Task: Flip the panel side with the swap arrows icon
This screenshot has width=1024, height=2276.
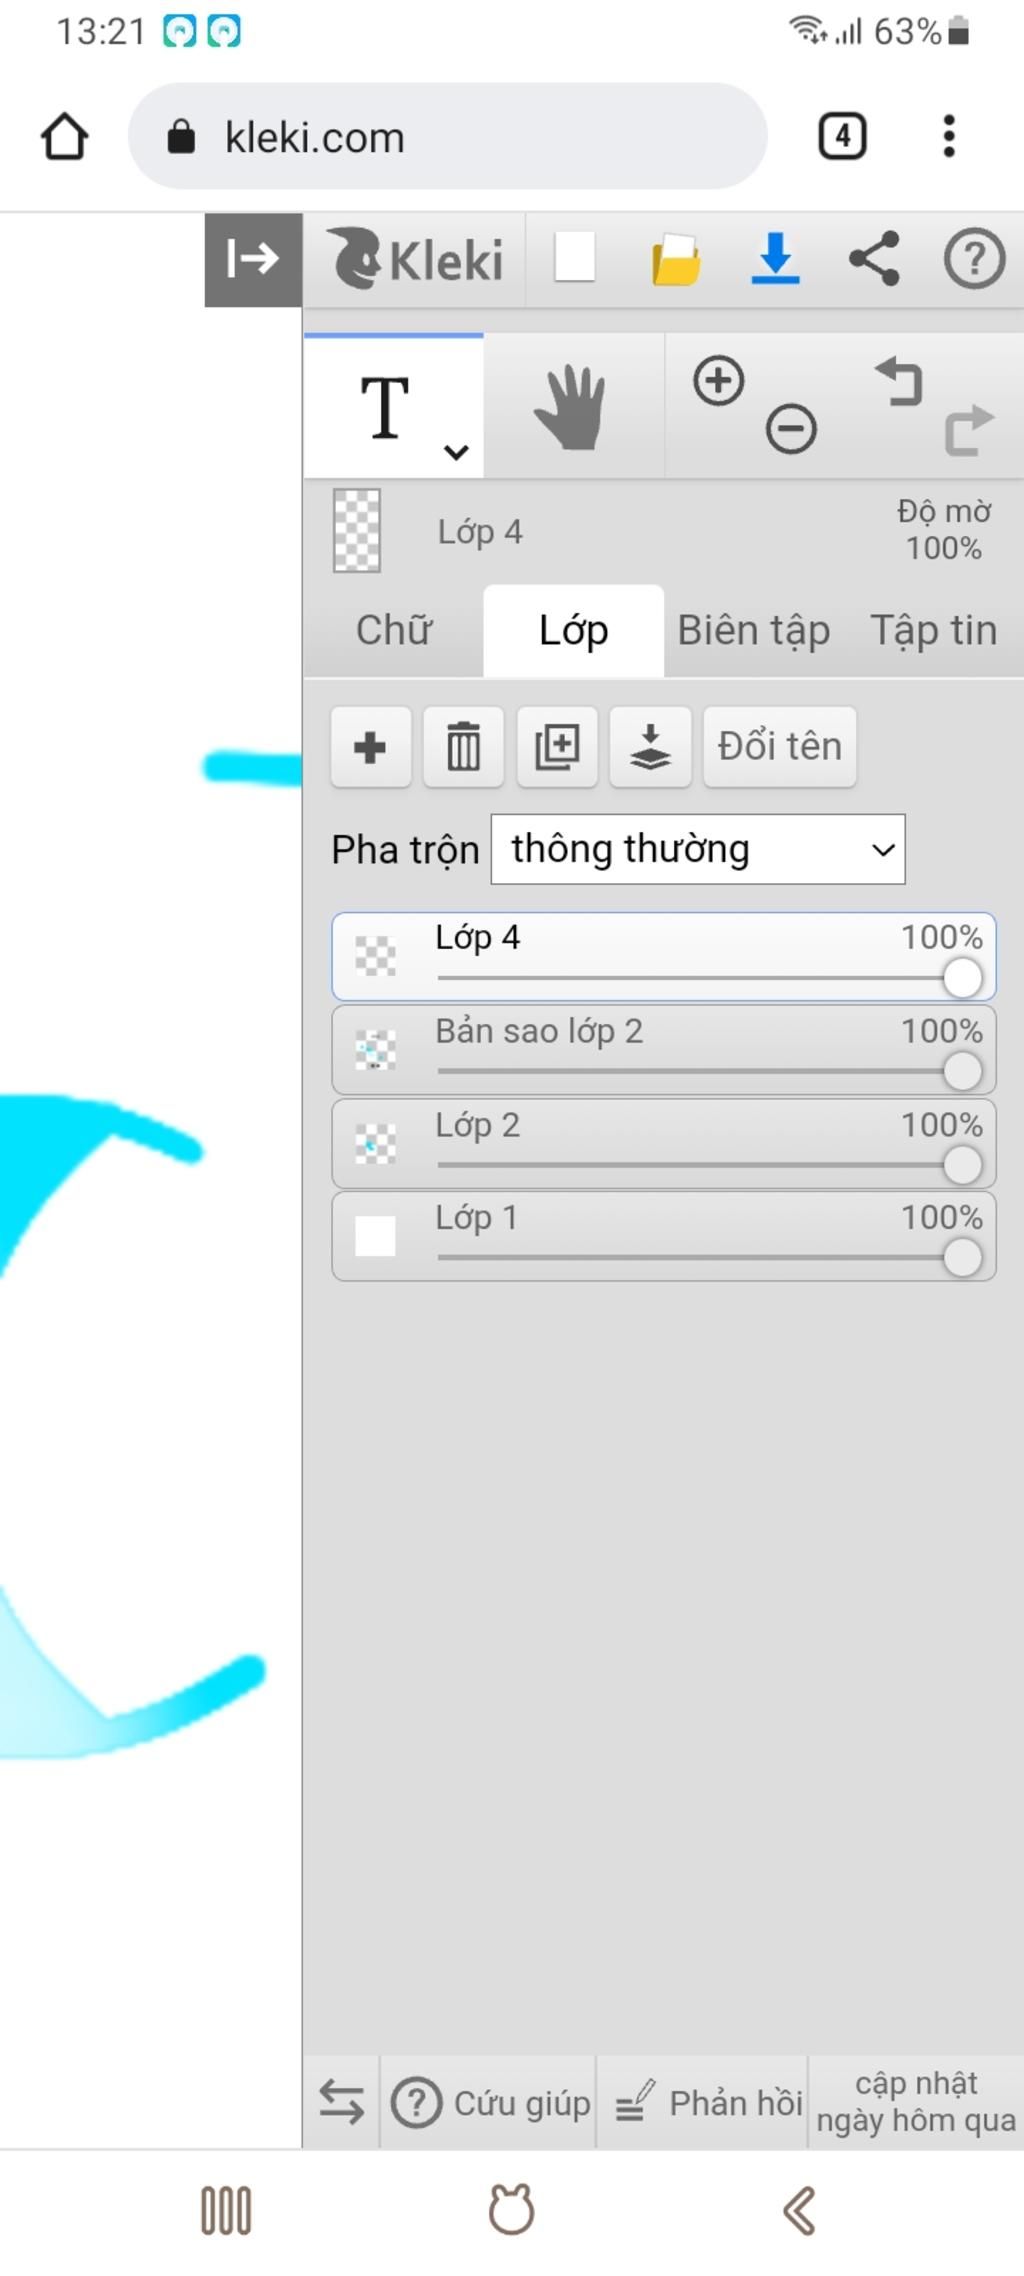Action: coord(341,2102)
